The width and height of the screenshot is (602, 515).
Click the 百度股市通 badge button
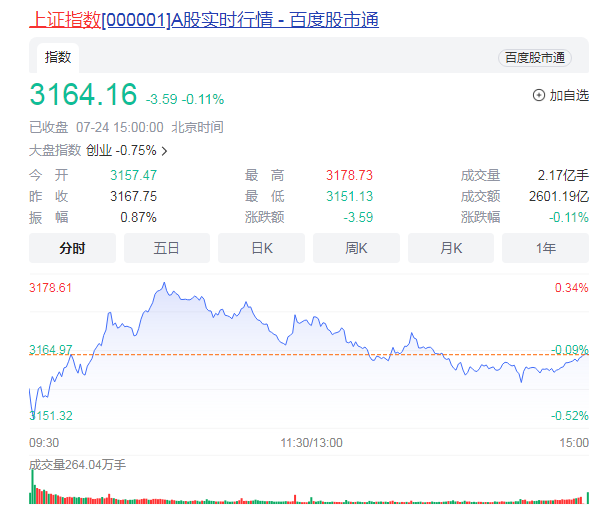point(535,58)
